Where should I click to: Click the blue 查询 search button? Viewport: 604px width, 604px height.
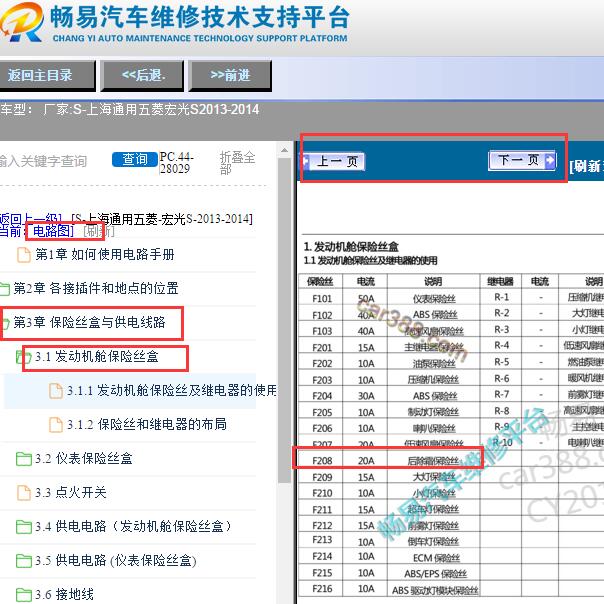point(135,159)
